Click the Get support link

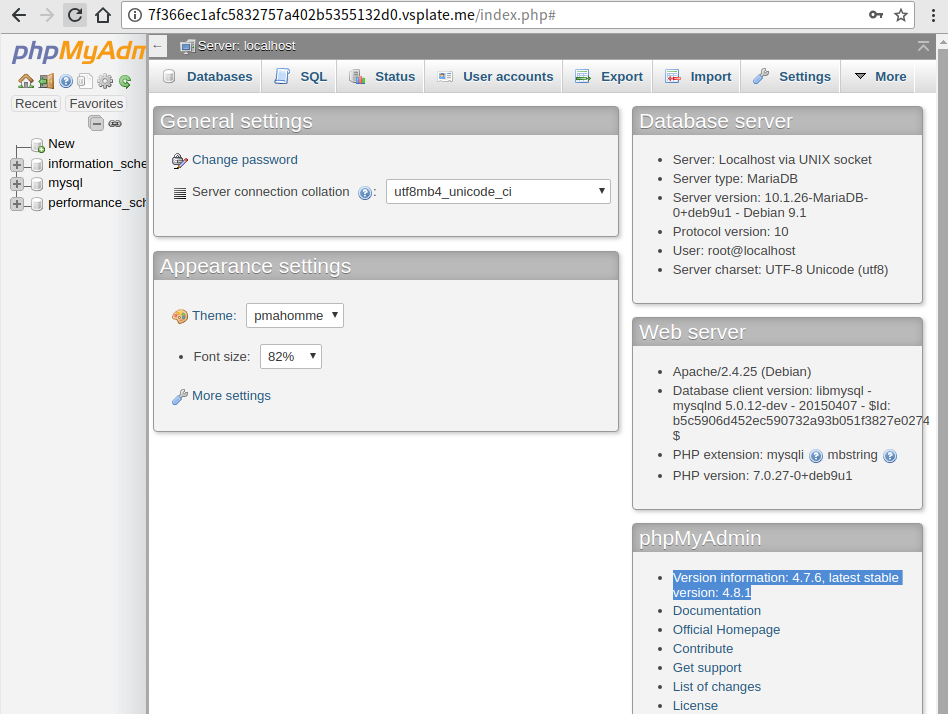pyautogui.click(x=707, y=668)
